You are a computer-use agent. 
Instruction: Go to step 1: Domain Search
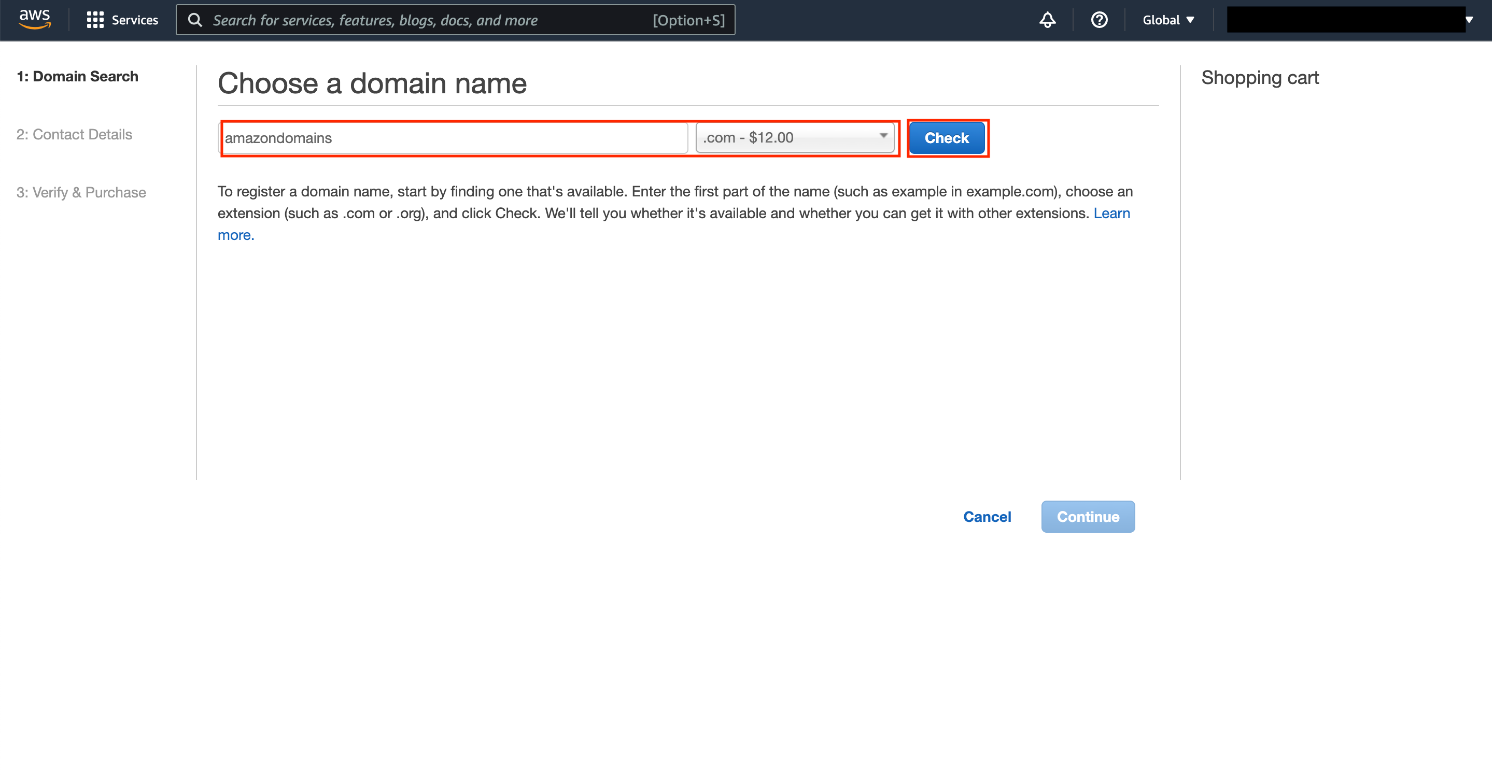tap(77, 76)
